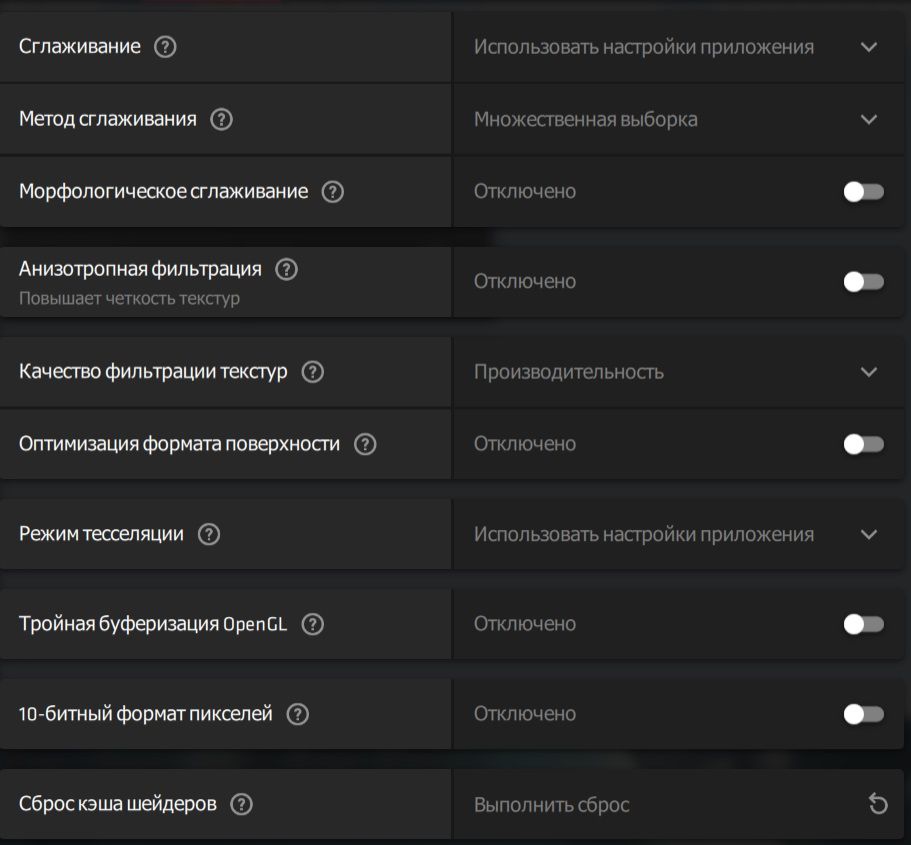
Task: Open the Метод сглаживания dropdown menu
Action: pyautogui.click(x=868, y=120)
